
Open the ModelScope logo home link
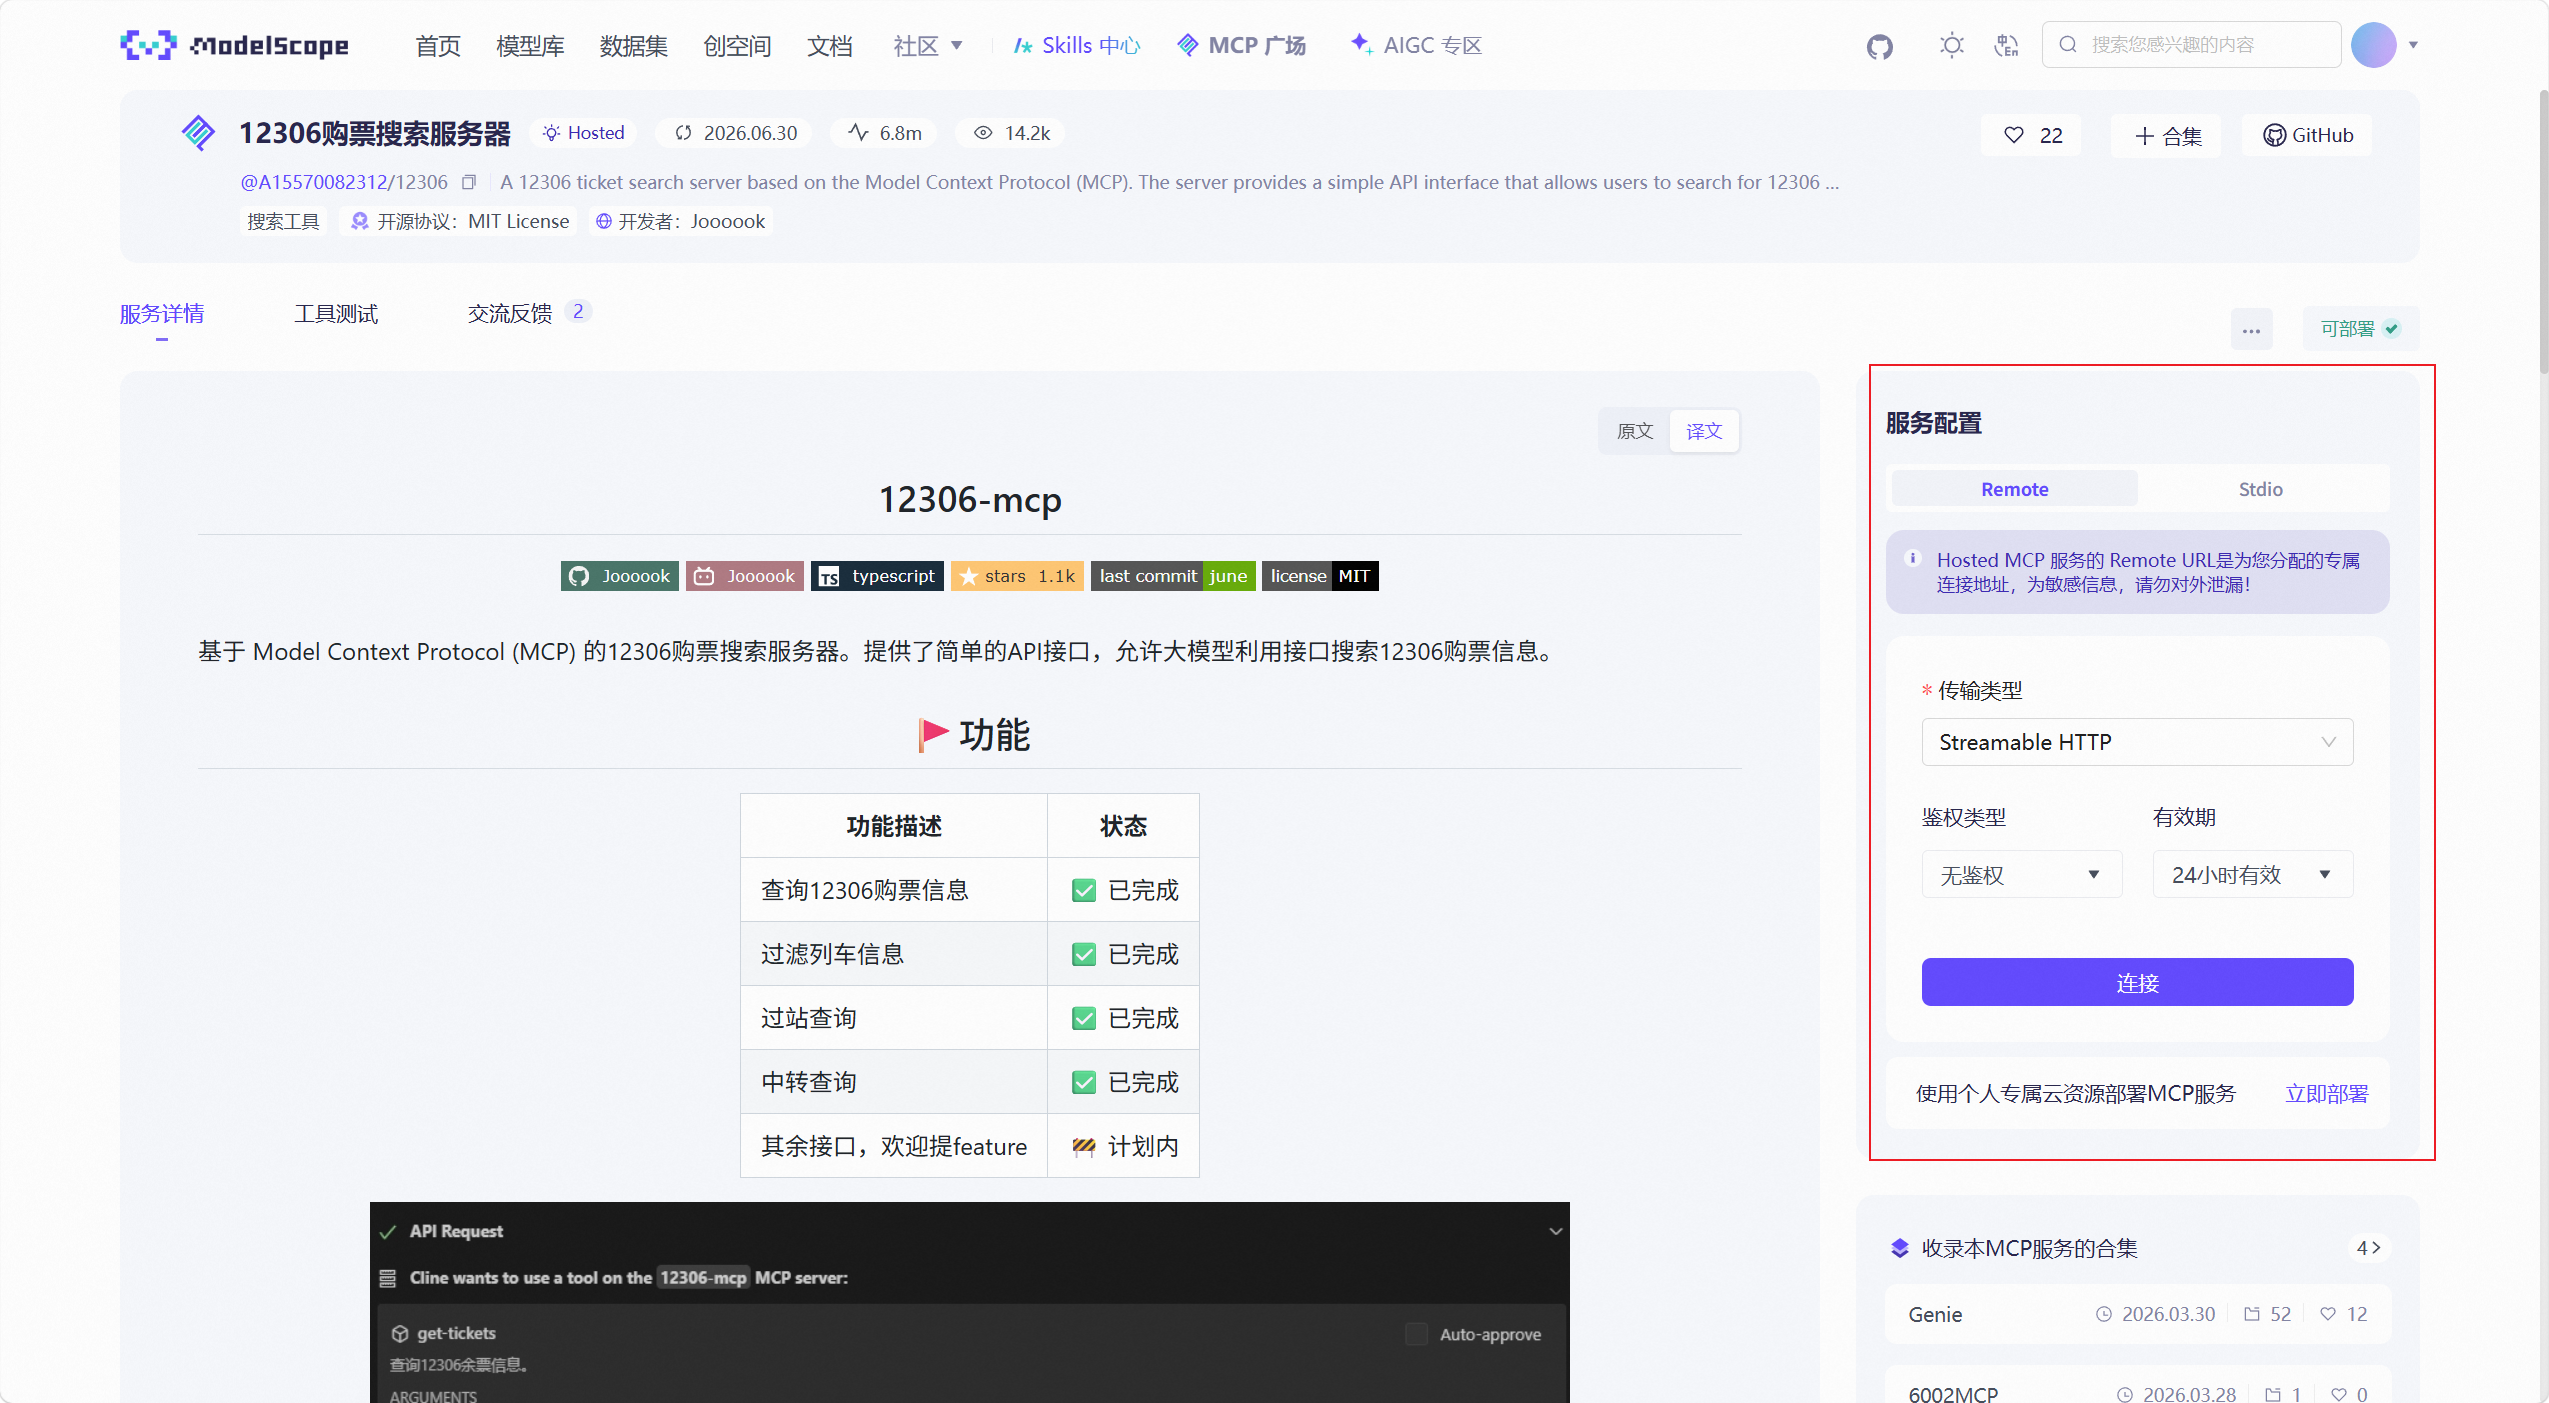point(234,45)
